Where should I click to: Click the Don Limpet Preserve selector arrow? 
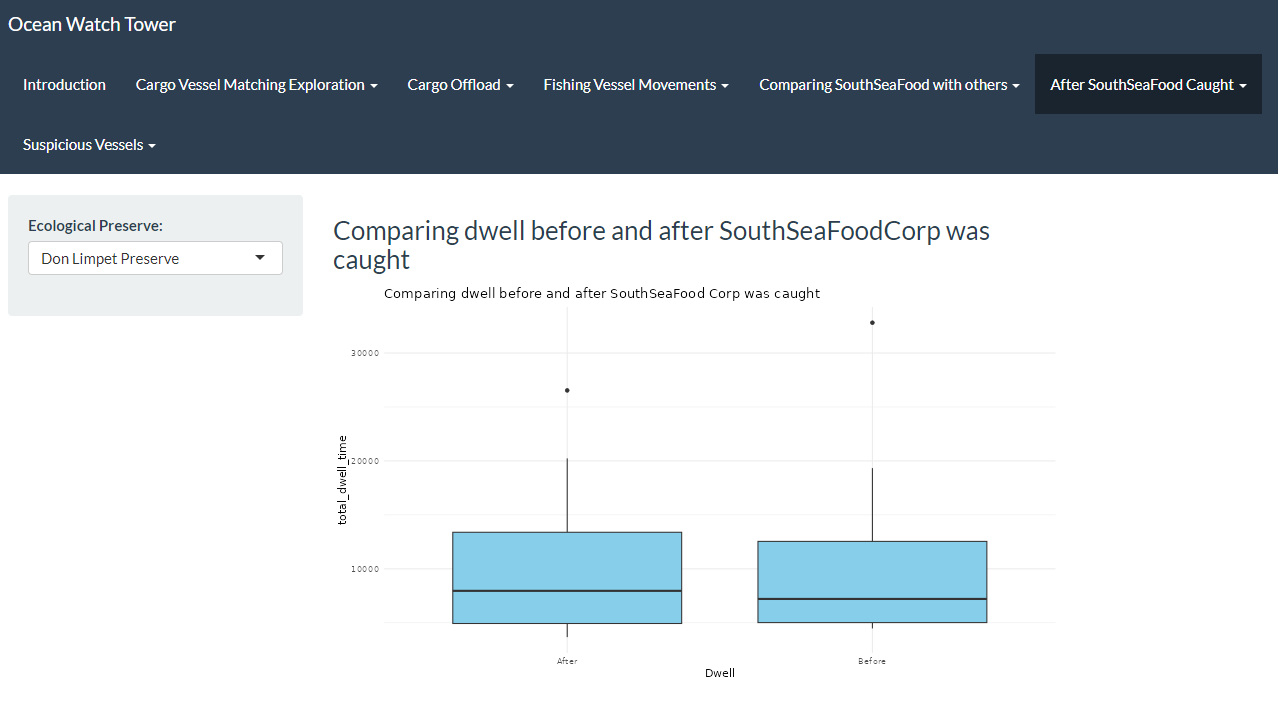click(260, 258)
